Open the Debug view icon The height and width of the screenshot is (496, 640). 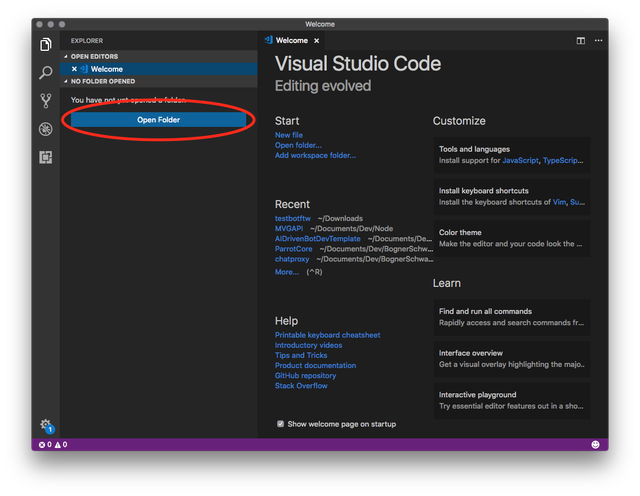click(46, 129)
